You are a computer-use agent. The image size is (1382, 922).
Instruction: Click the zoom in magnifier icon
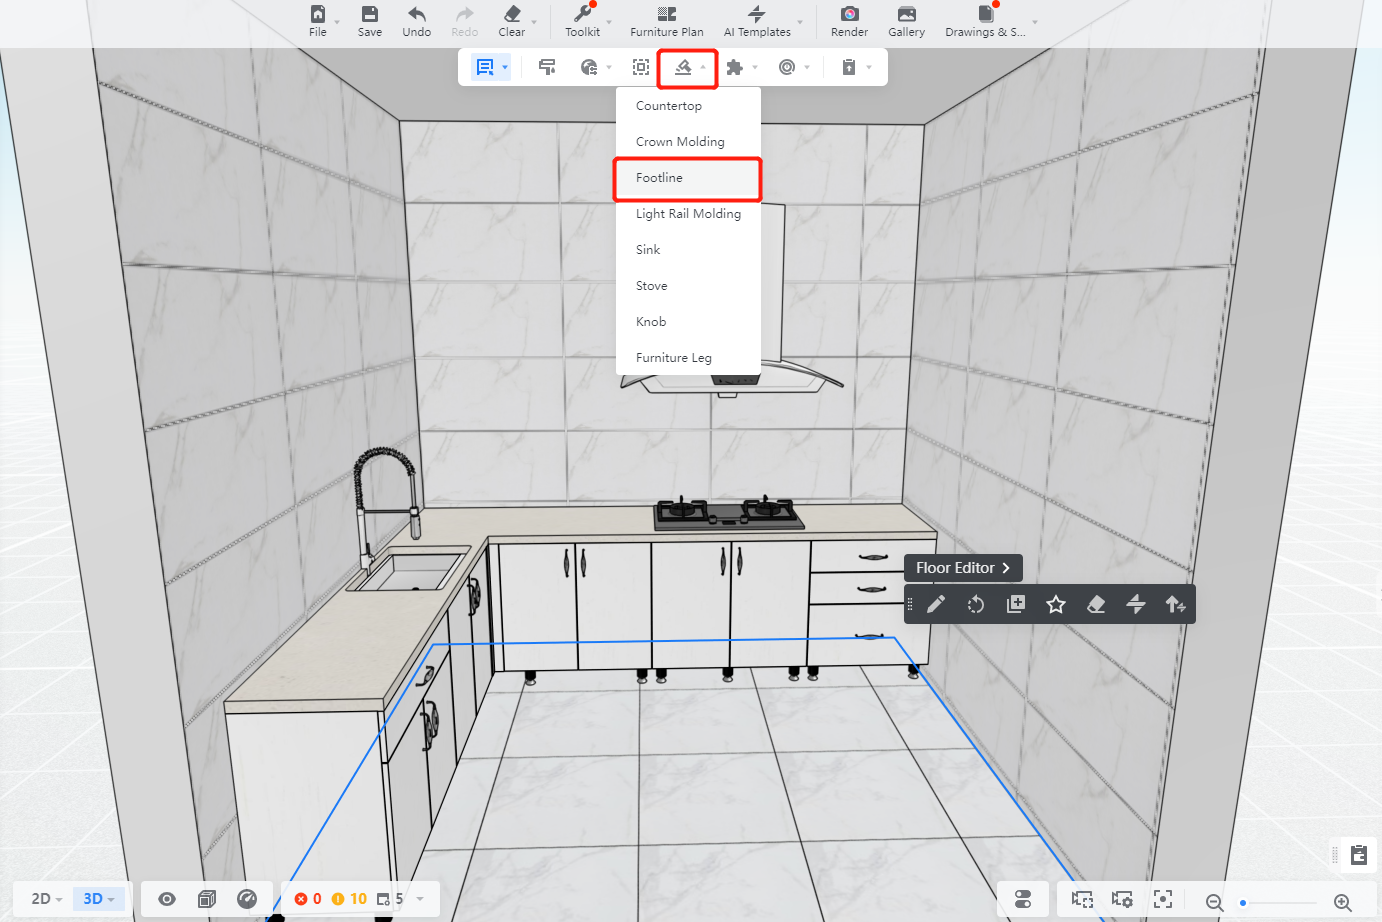(1343, 902)
